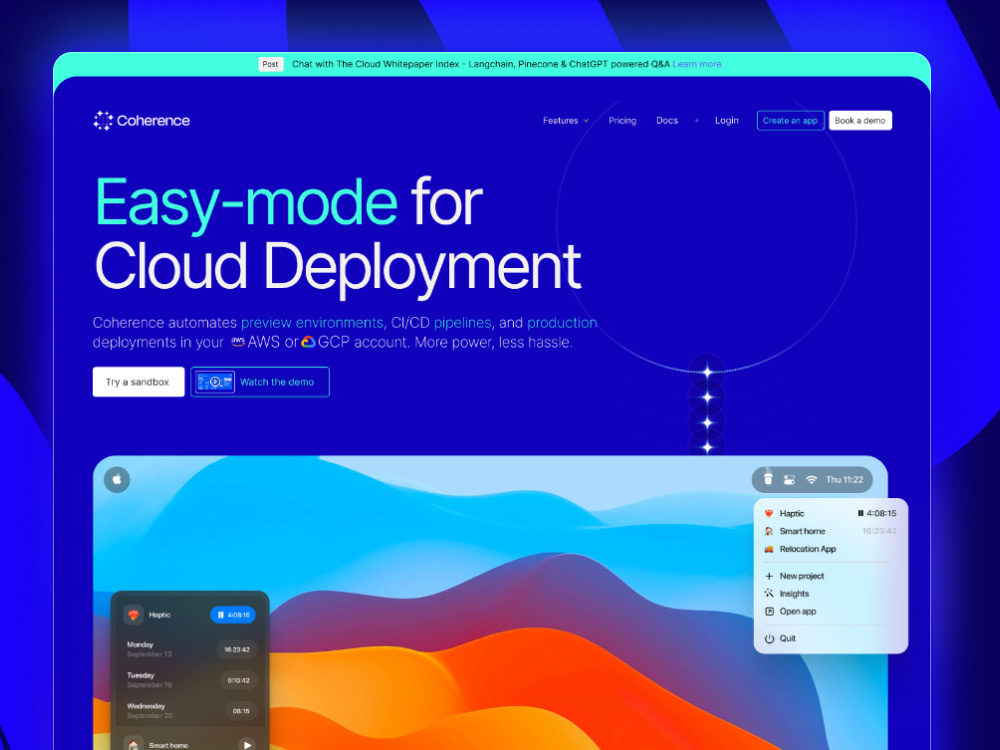Click the Login link

(726, 121)
